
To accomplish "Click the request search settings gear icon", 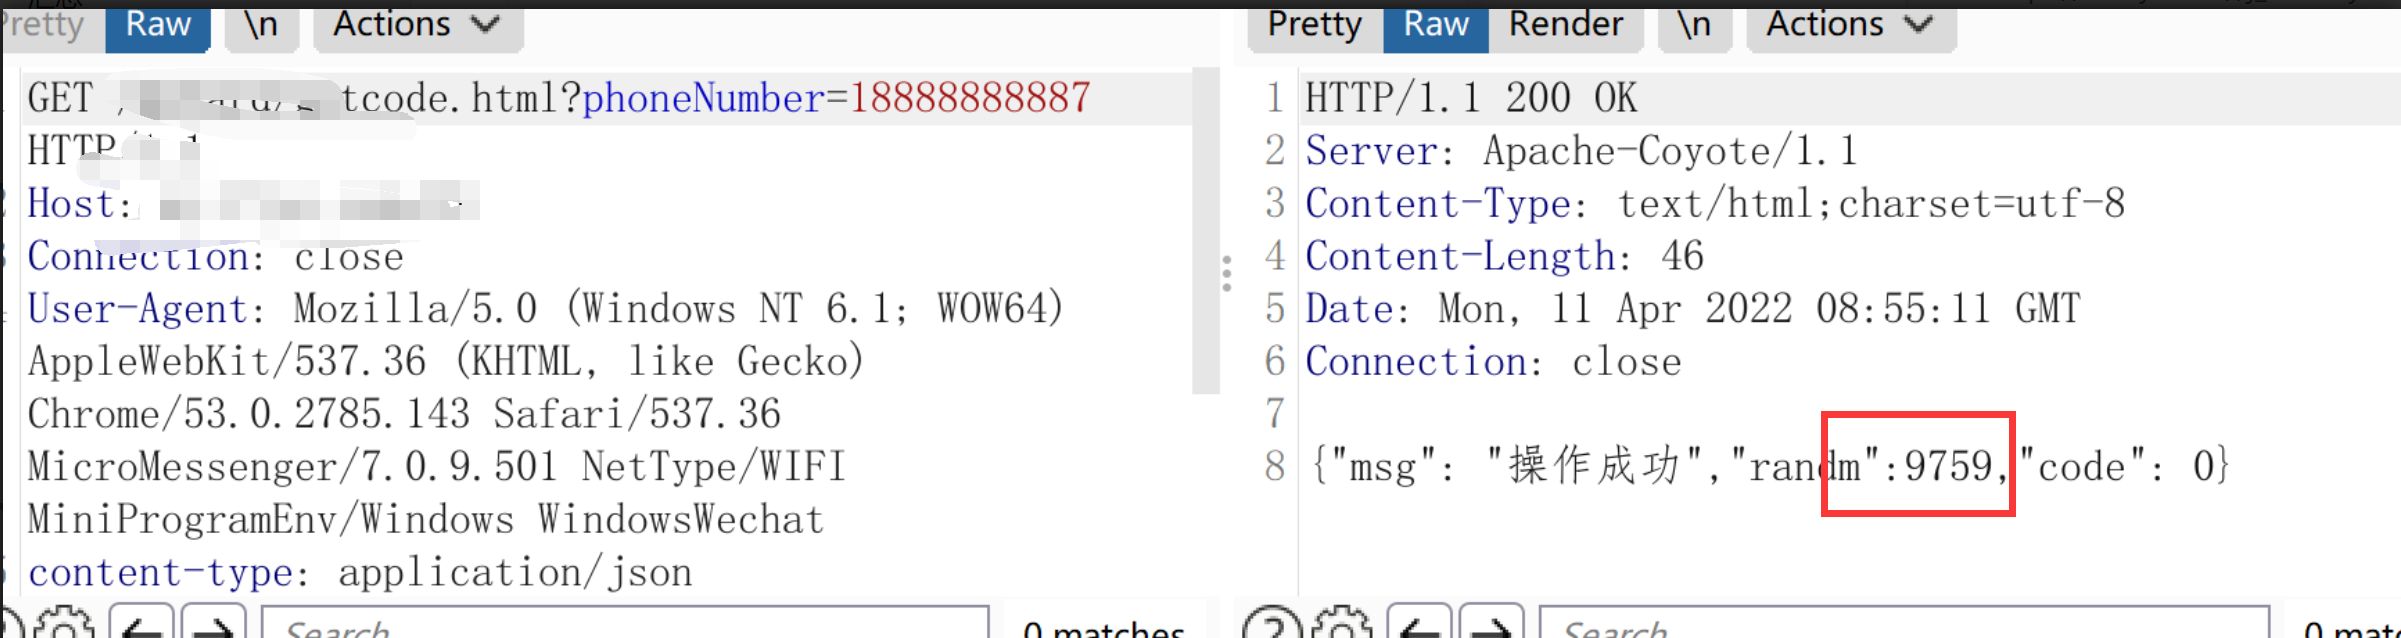I will pyautogui.click(x=65, y=625).
